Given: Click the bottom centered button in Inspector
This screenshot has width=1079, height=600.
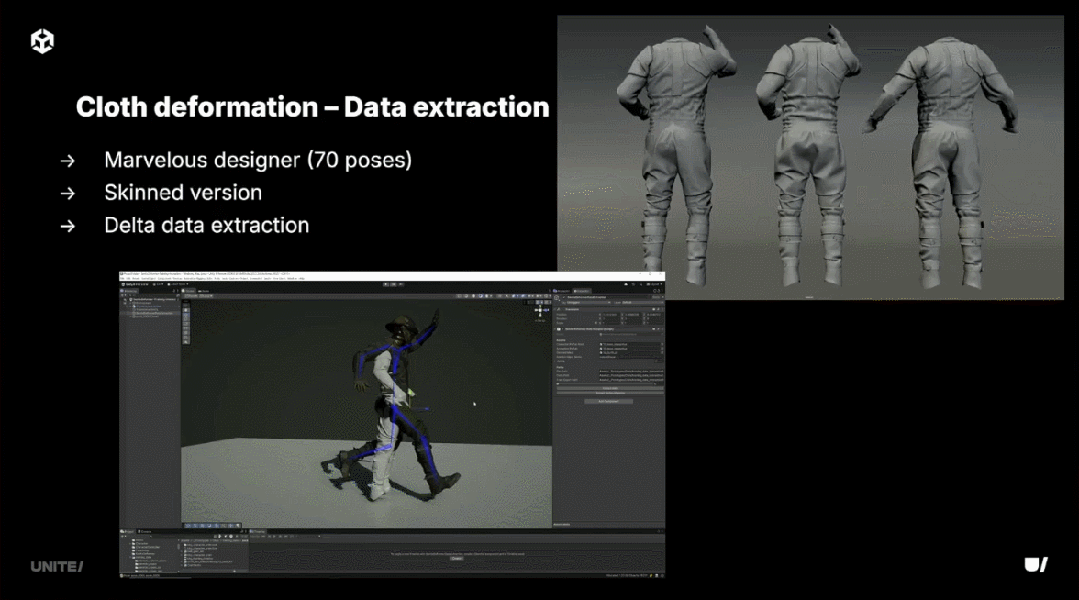Looking at the screenshot, I should (x=608, y=400).
